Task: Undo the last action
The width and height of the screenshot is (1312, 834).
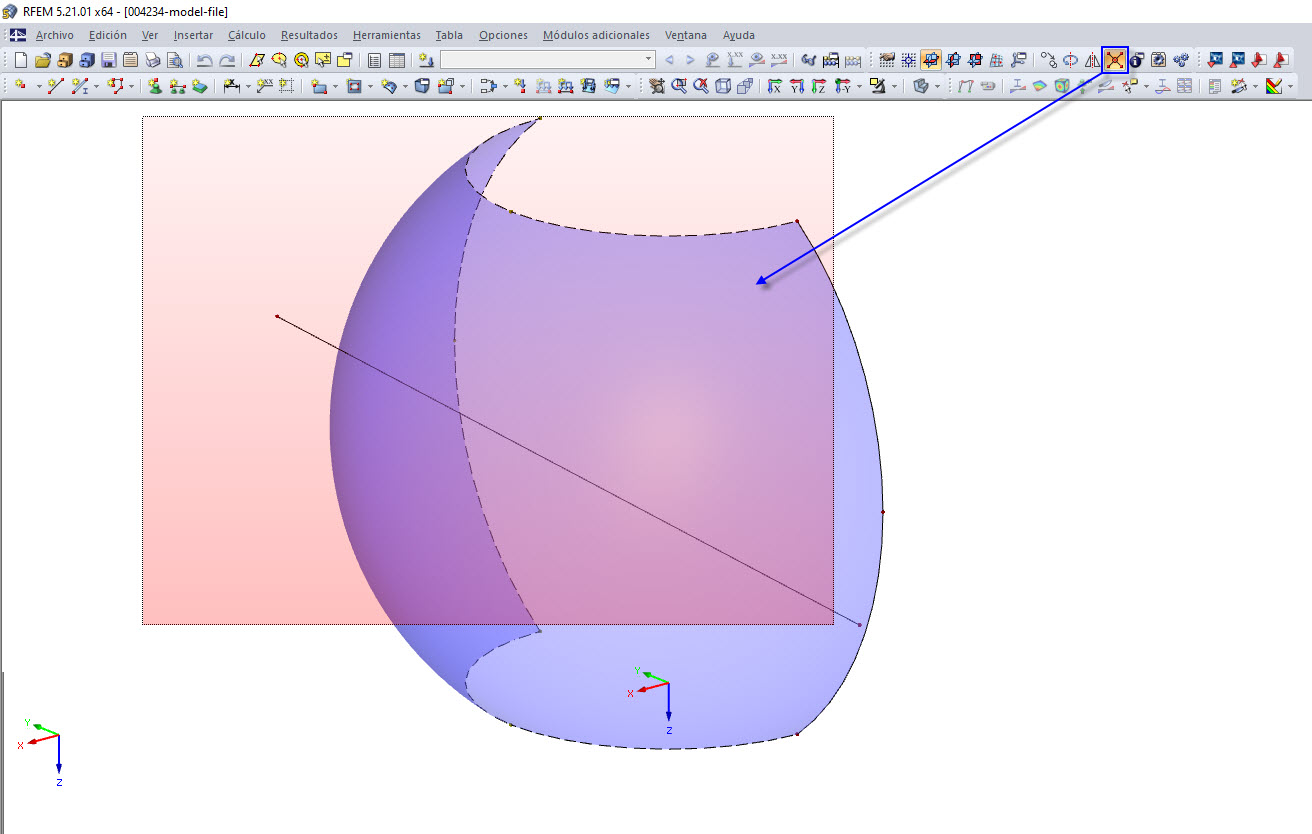Action: coord(205,60)
